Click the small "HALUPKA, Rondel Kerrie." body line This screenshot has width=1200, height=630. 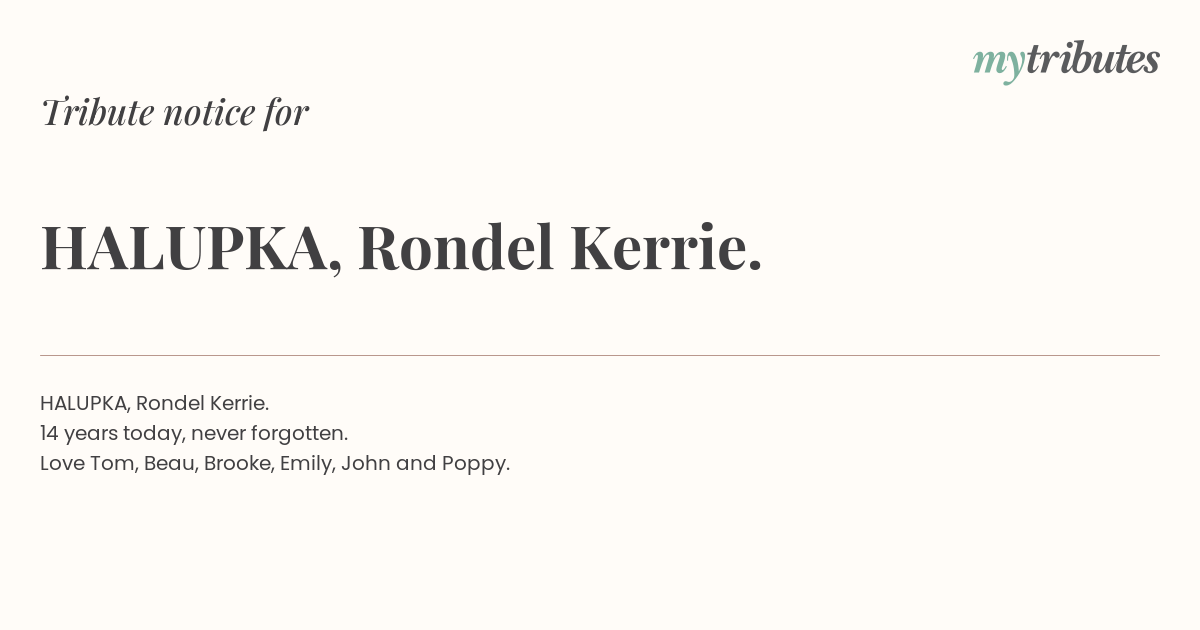point(155,403)
